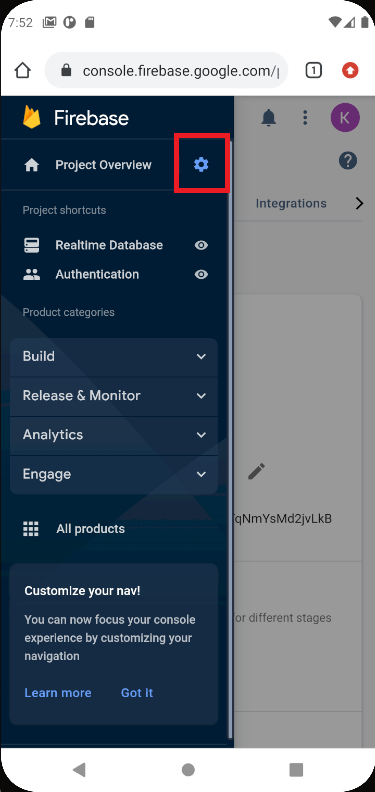375x792 pixels.
Task: Expand the Build category
Action: (x=114, y=357)
